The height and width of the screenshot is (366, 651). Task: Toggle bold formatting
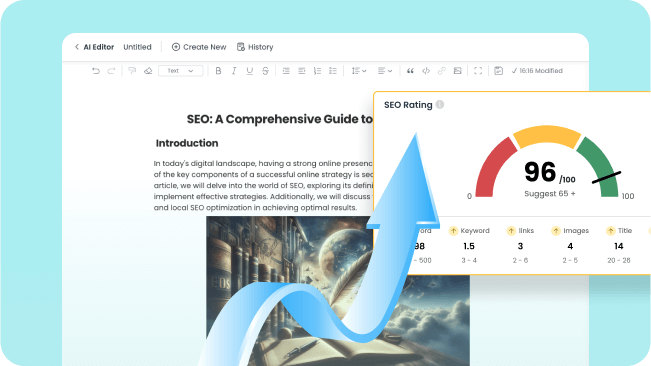218,71
